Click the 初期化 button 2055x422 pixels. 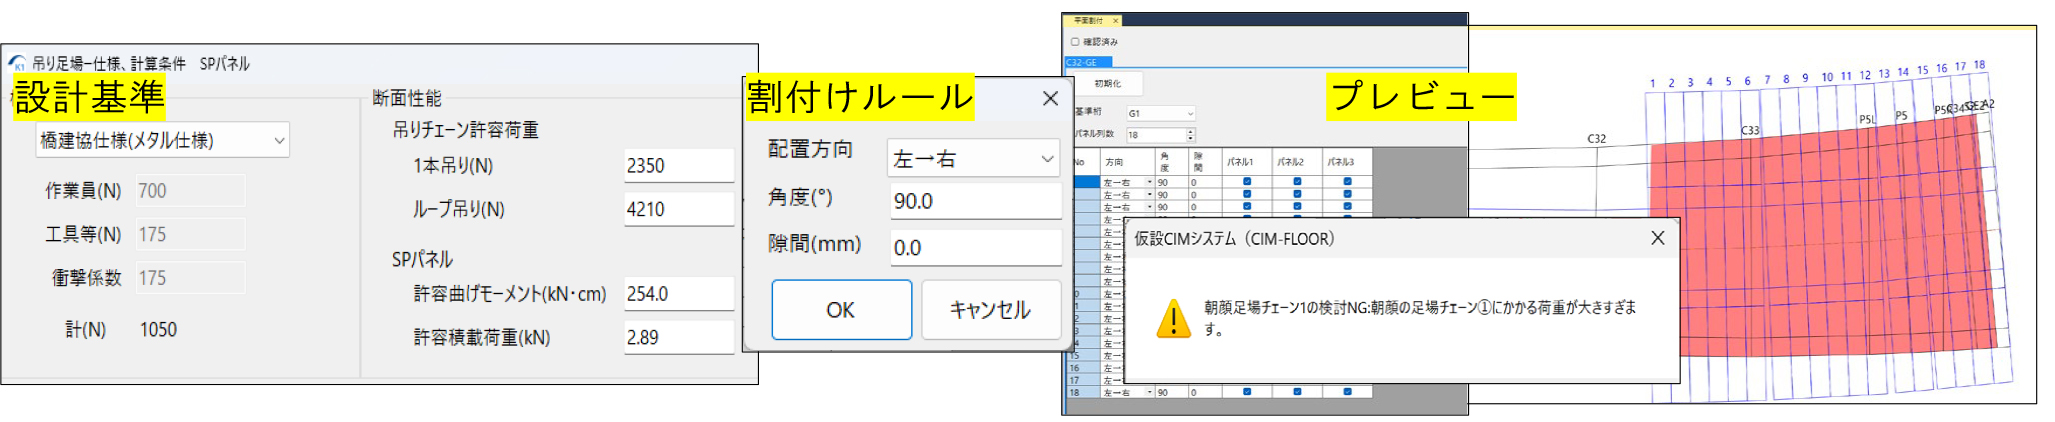tap(1107, 84)
